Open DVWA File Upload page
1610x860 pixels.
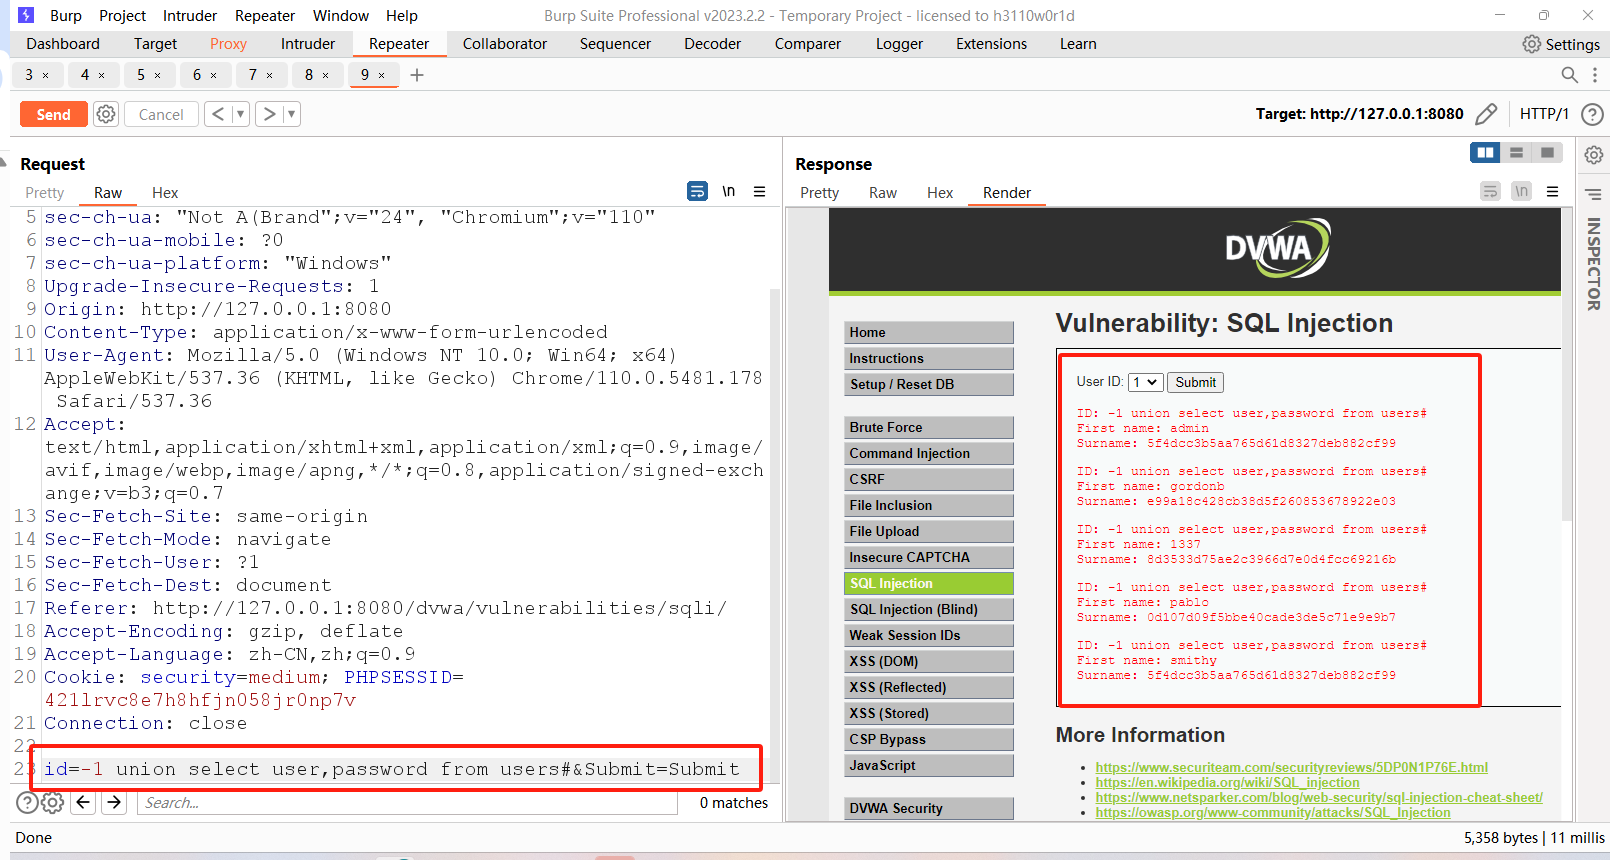(929, 531)
